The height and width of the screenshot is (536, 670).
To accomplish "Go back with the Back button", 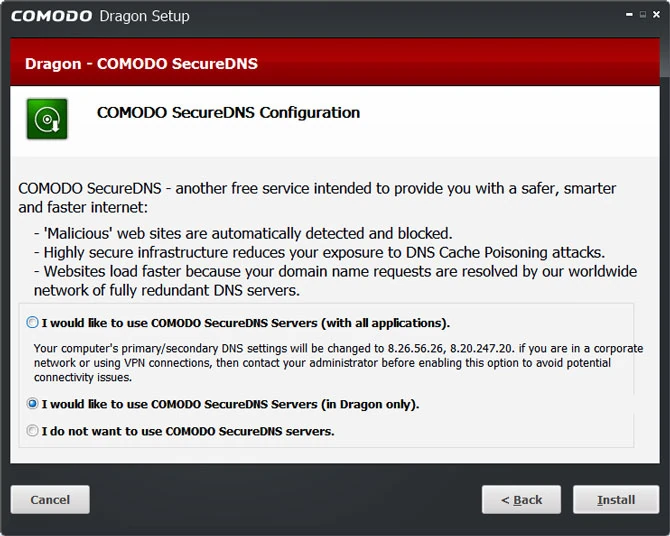I will 521,499.
